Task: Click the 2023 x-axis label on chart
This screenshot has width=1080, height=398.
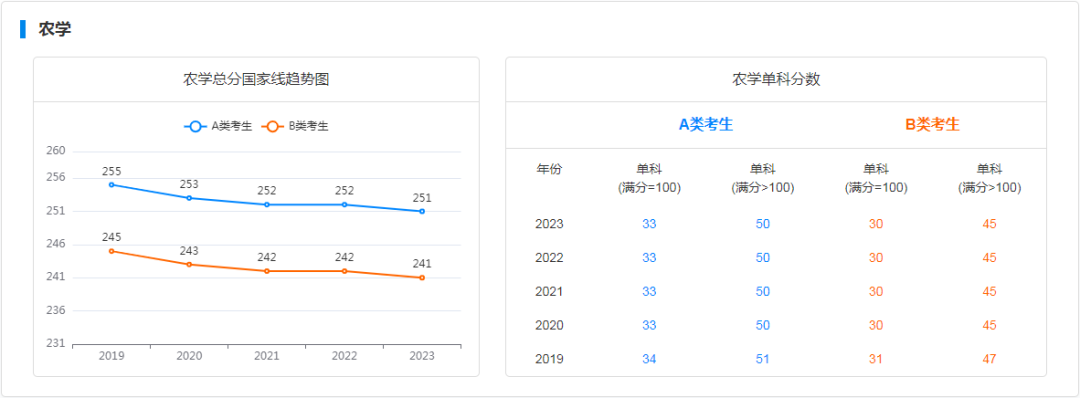Action: coord(422,356)
